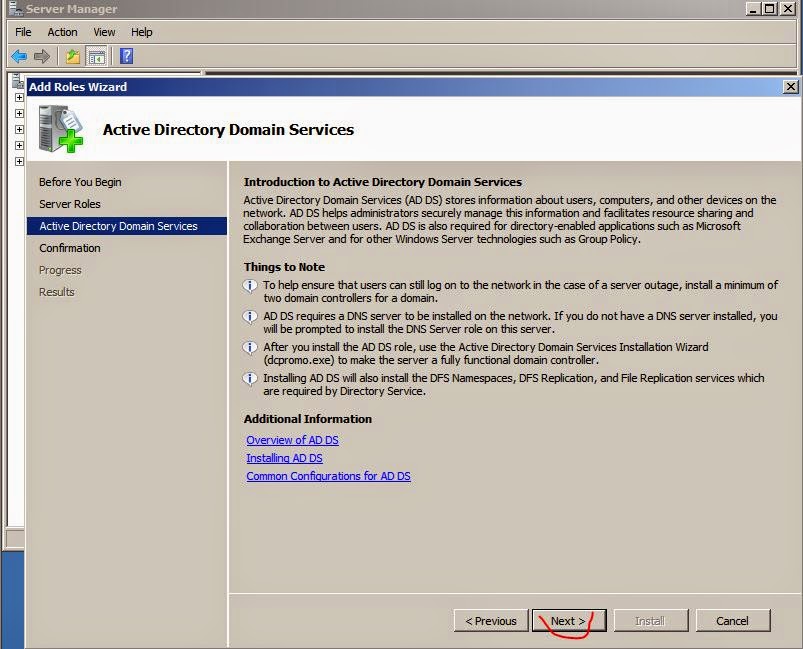Click the info icon beside DNS server note
Viewport: 803px width, 649px height.
[250, 317]
